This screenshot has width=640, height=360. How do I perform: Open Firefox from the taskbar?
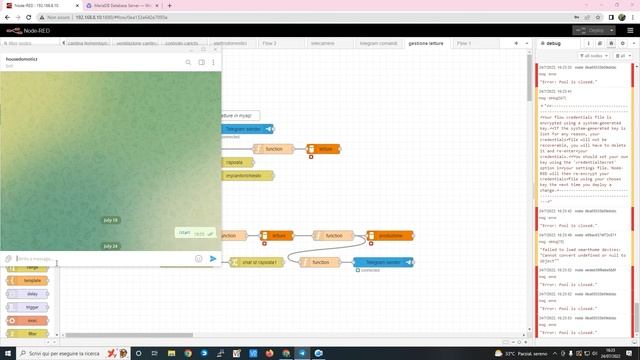tap(269, 353)
